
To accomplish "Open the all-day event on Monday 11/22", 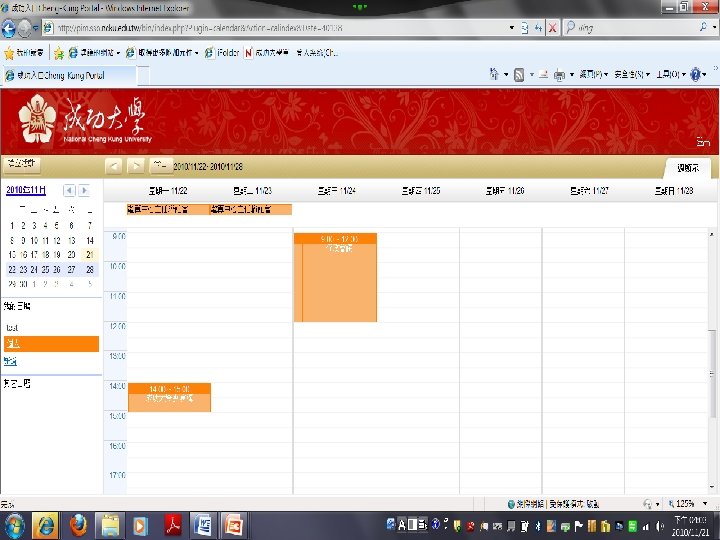I will point(168,209).
